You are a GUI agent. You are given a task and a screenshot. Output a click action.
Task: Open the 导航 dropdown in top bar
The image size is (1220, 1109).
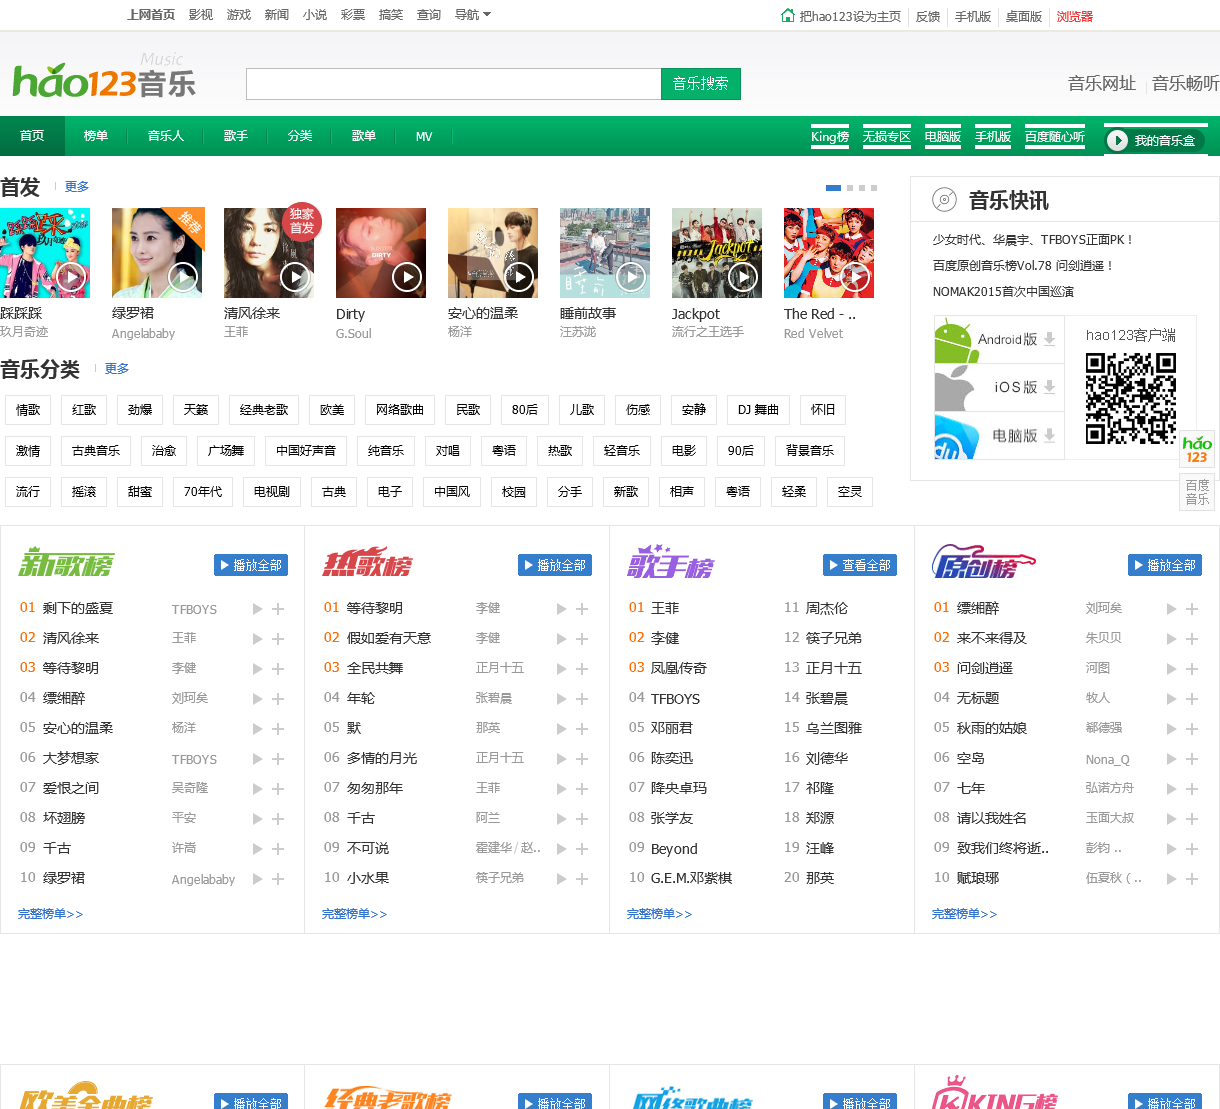(x=473, y=15)
